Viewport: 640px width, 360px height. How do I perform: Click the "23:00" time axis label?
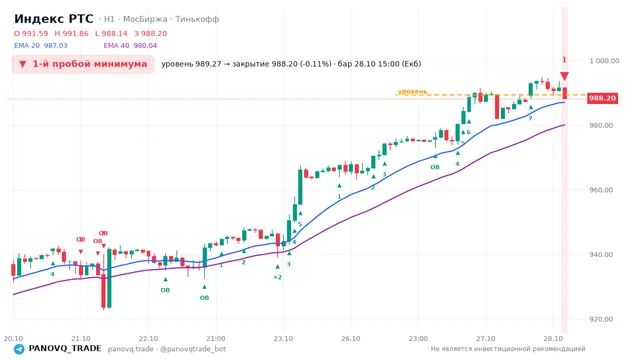coord(418,338)
